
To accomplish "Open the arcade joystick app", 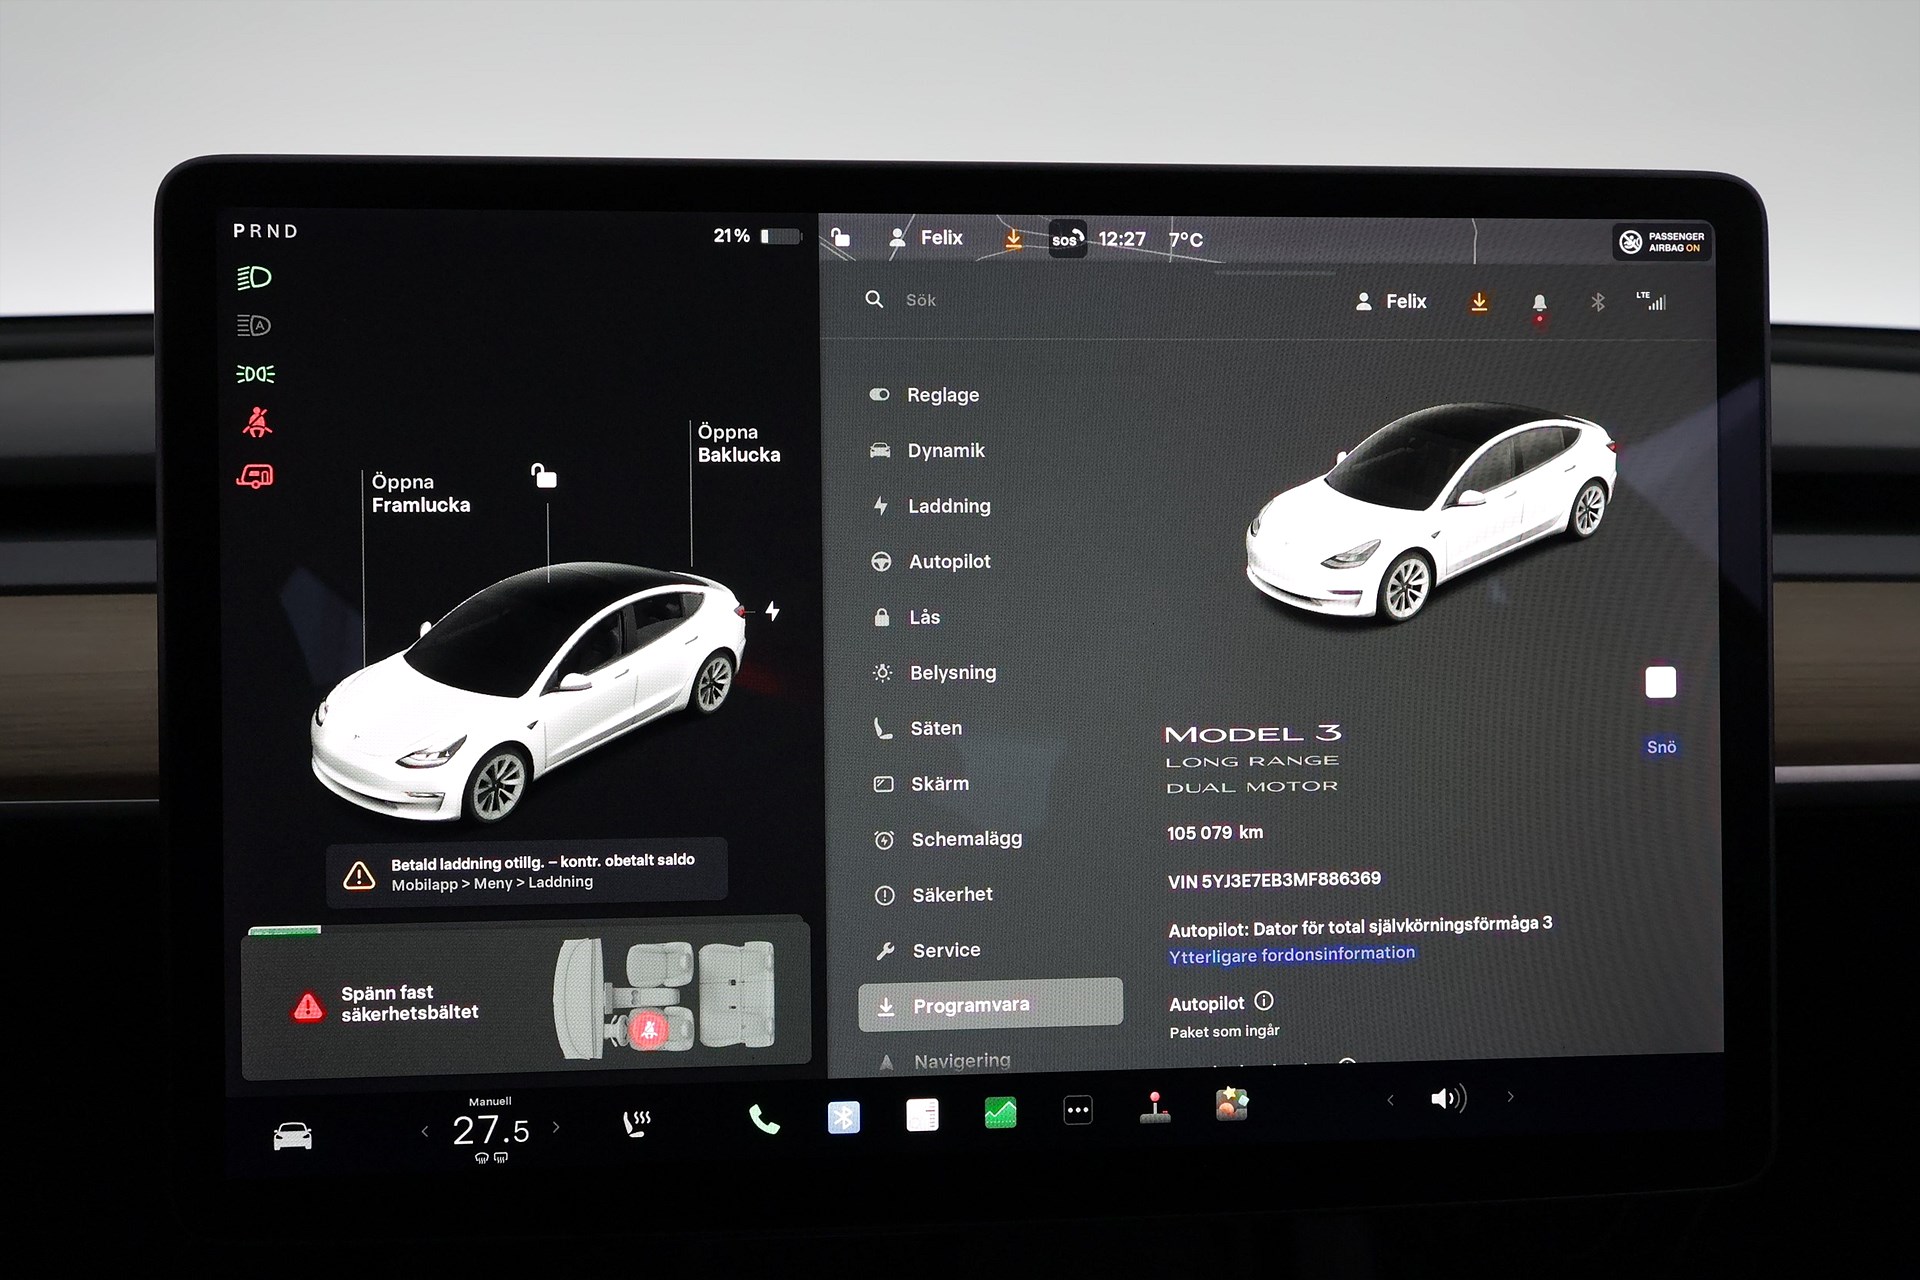I will pyautogui.click(x=1155, y=1108).
